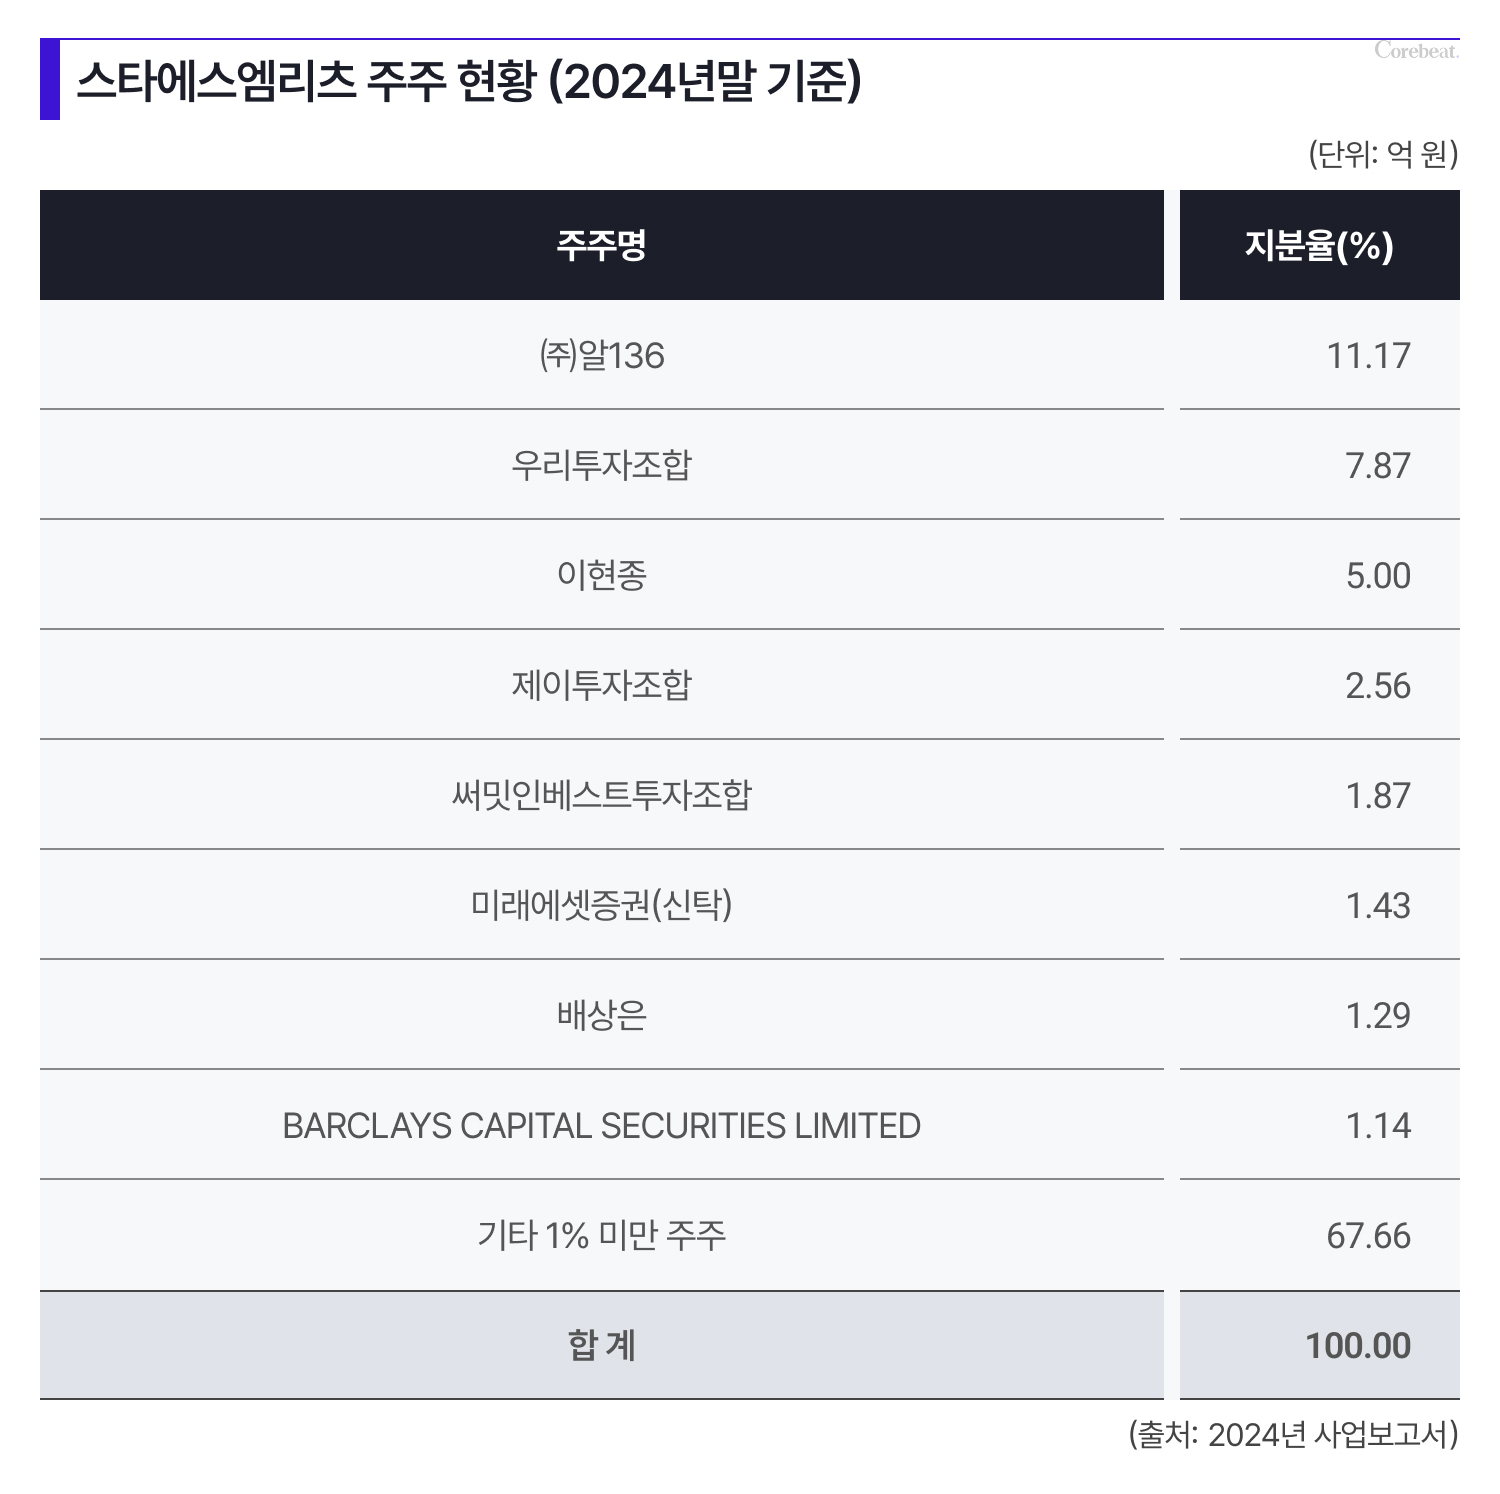Click the 제이투자조합 cell
Image resolution: width=1500 pixels, height=1494 pixels.
coord(602,685)
